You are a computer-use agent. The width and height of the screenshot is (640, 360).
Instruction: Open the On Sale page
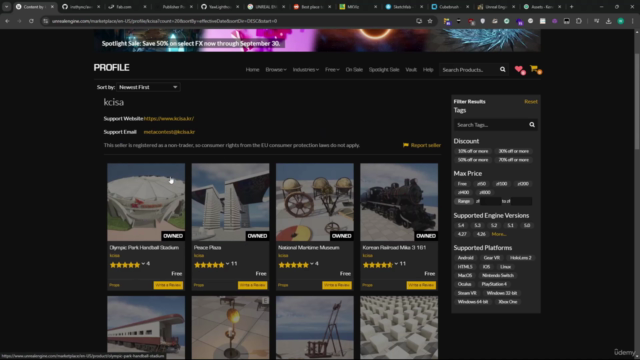[354, 70]
